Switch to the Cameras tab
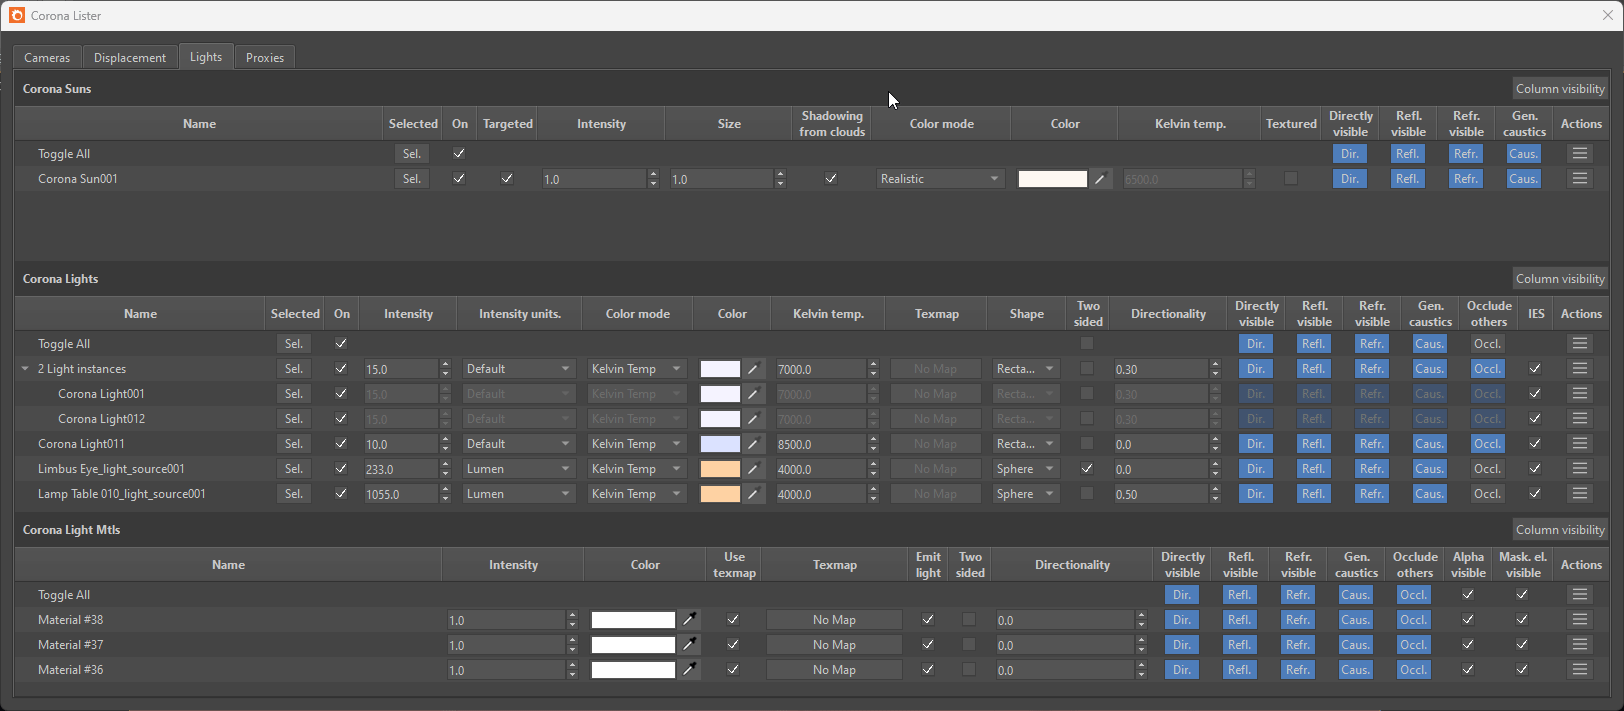 47,58
